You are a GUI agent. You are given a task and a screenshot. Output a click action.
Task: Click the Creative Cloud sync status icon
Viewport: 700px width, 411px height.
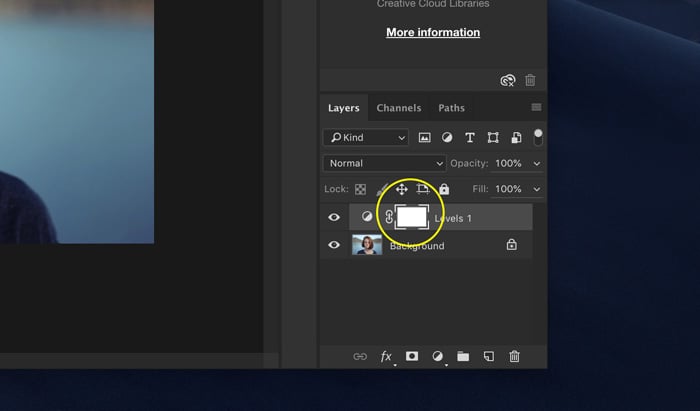coord(508,80)
